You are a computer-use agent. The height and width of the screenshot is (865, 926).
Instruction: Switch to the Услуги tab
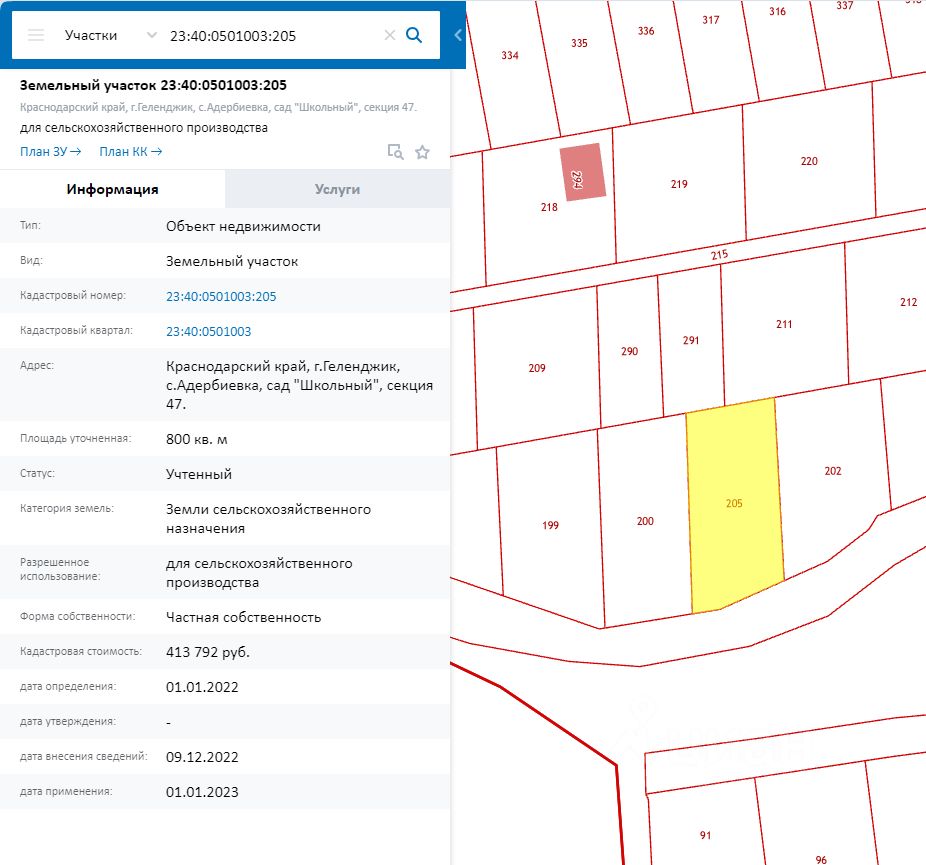coord(337,189)
